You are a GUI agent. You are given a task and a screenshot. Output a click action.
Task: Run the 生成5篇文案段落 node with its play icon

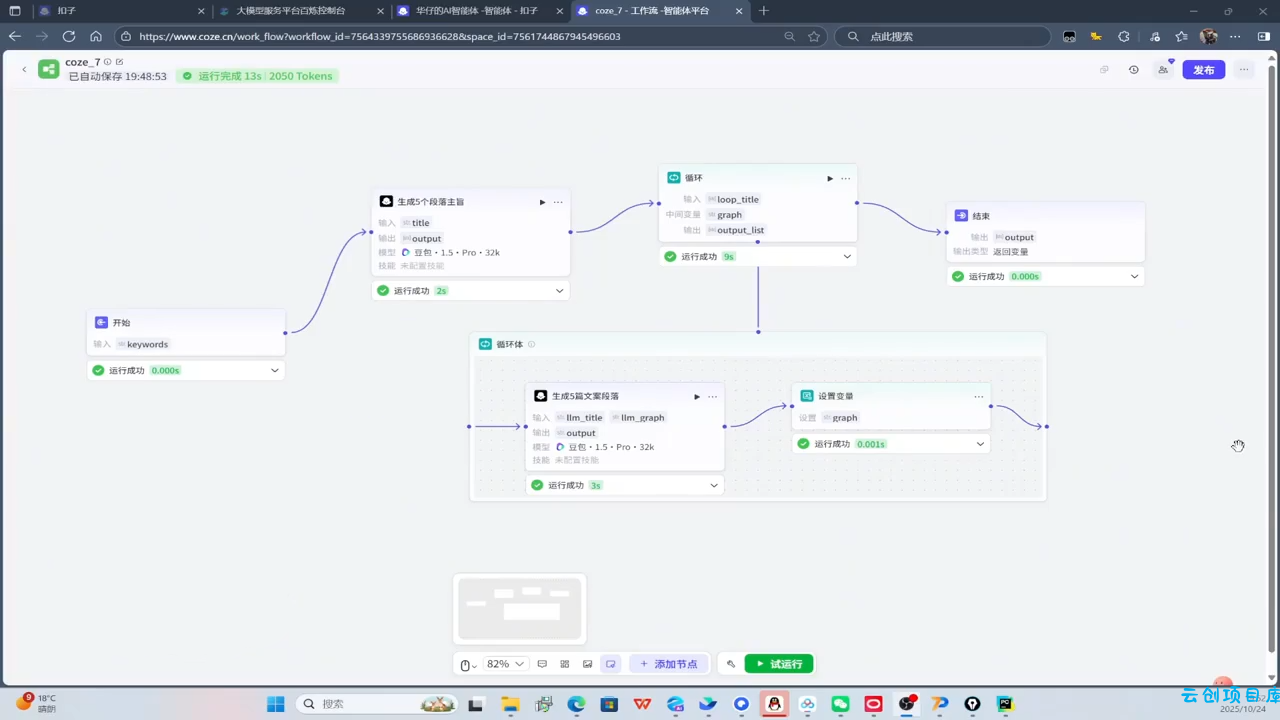pos(697,396)
